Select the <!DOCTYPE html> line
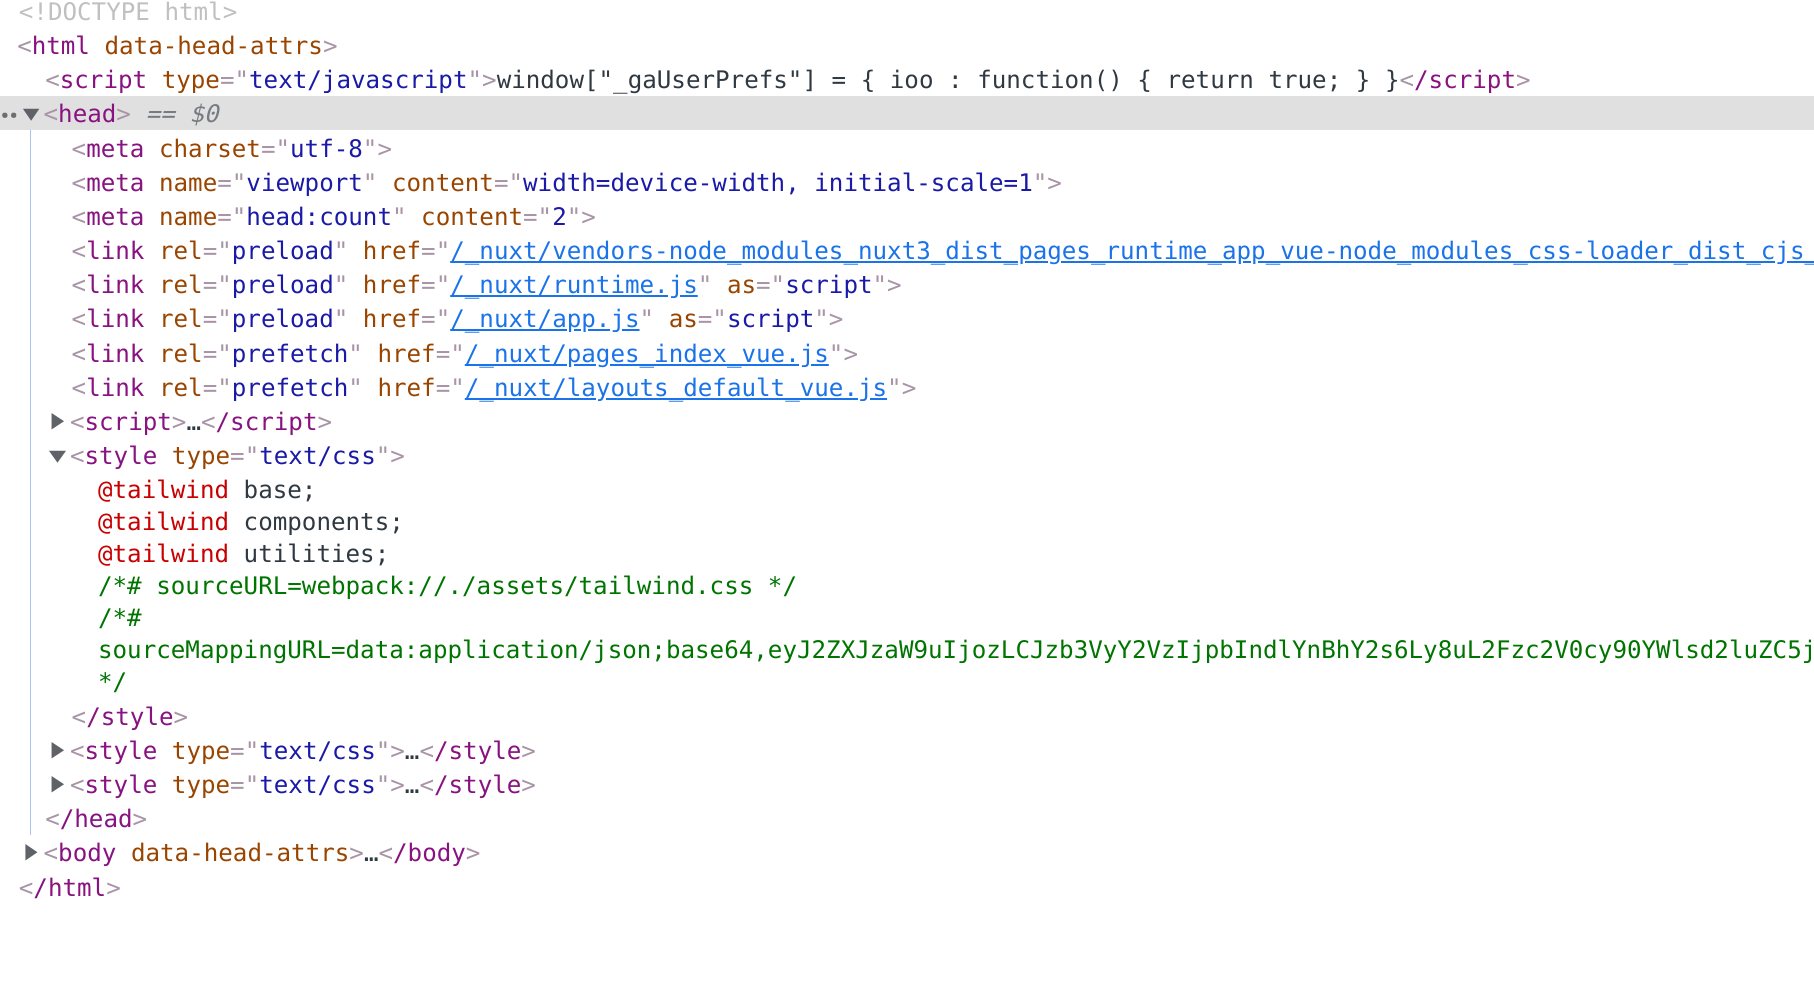 coord(128,13)
